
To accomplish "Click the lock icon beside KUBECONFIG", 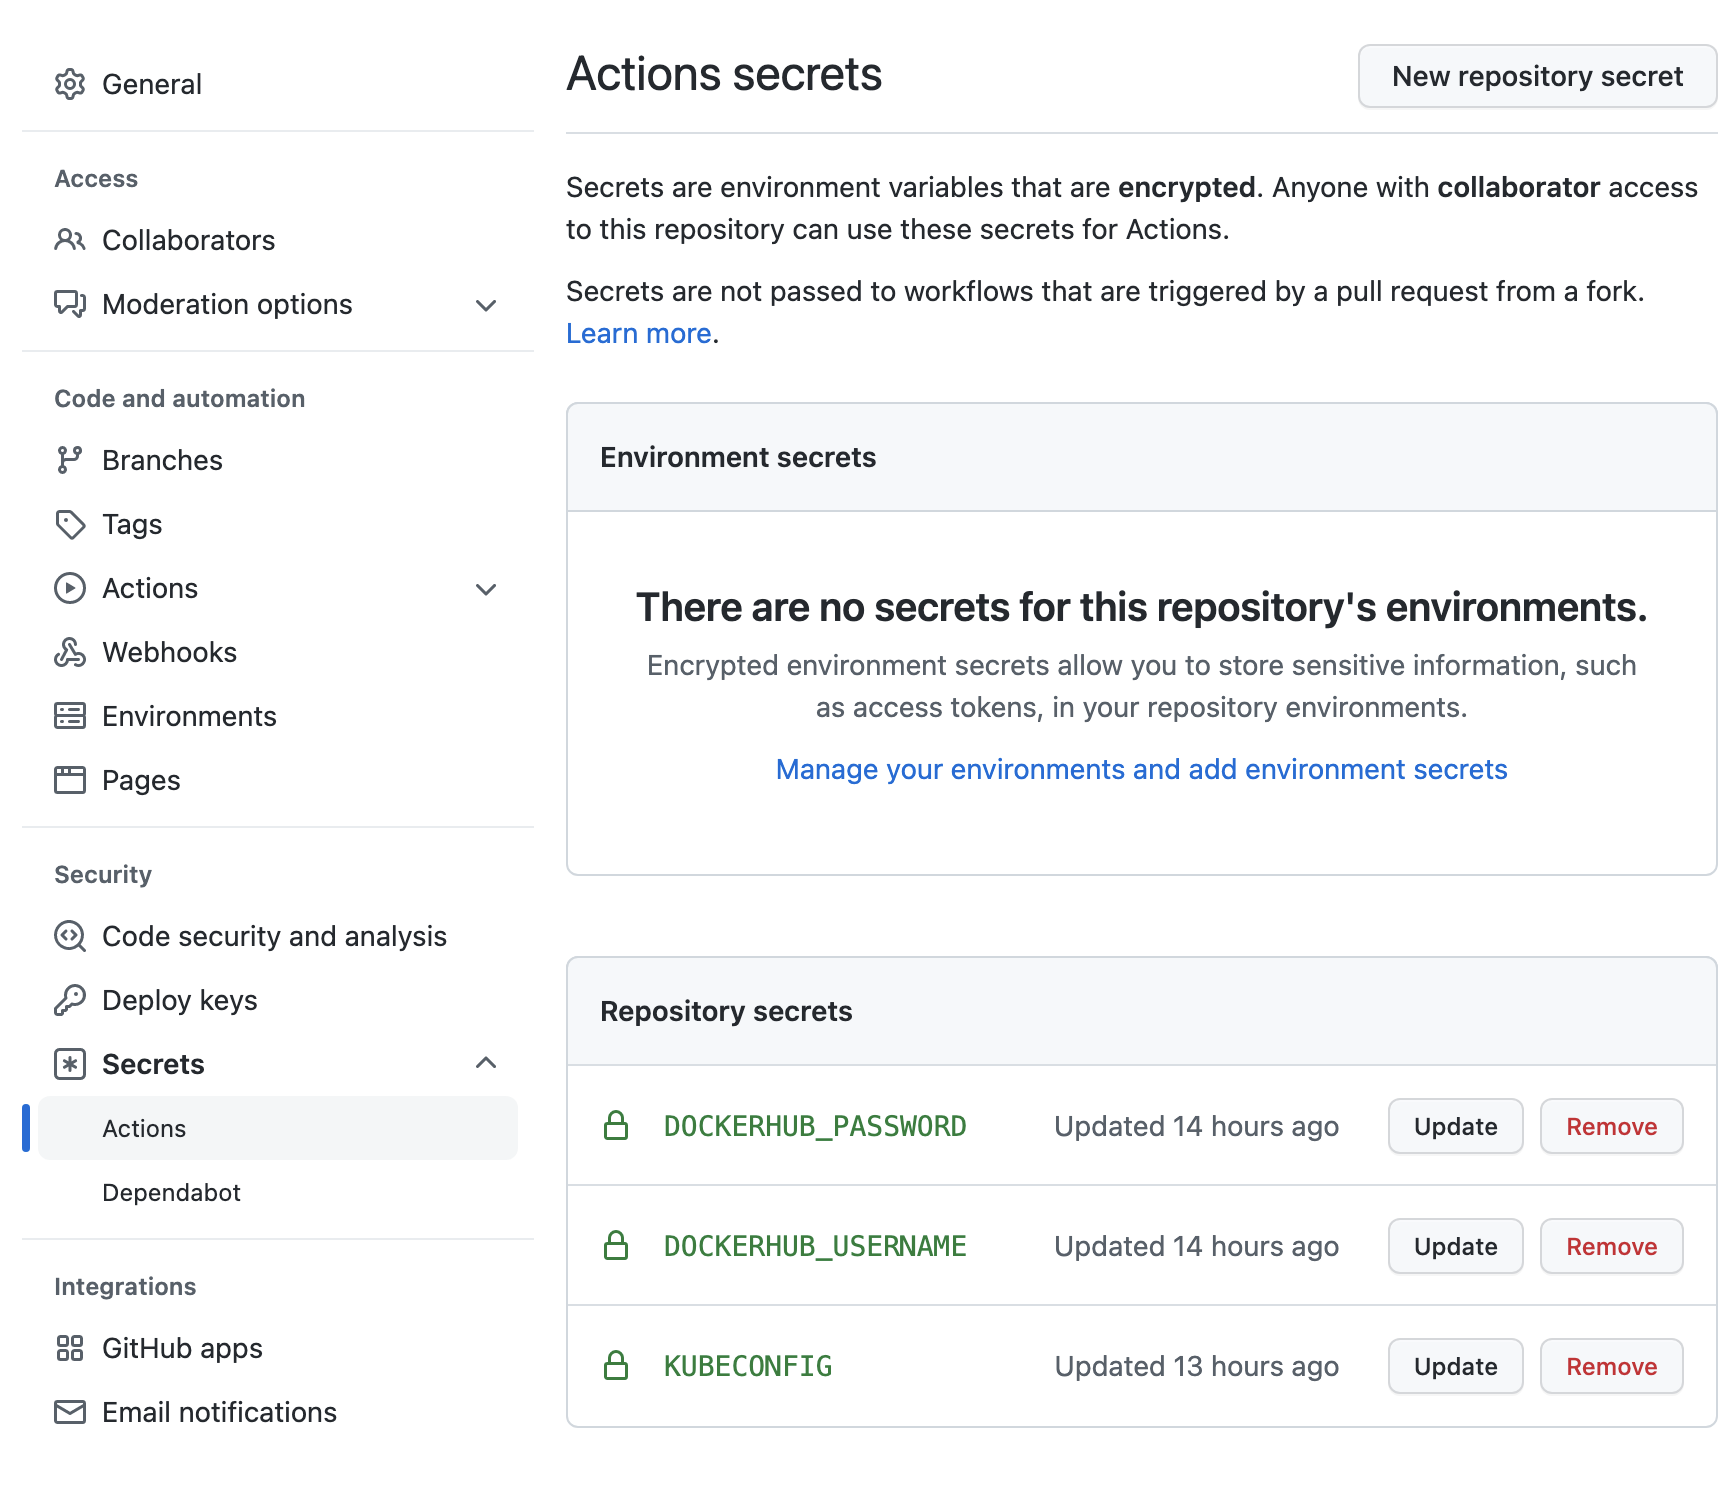I will [616, 1365].
